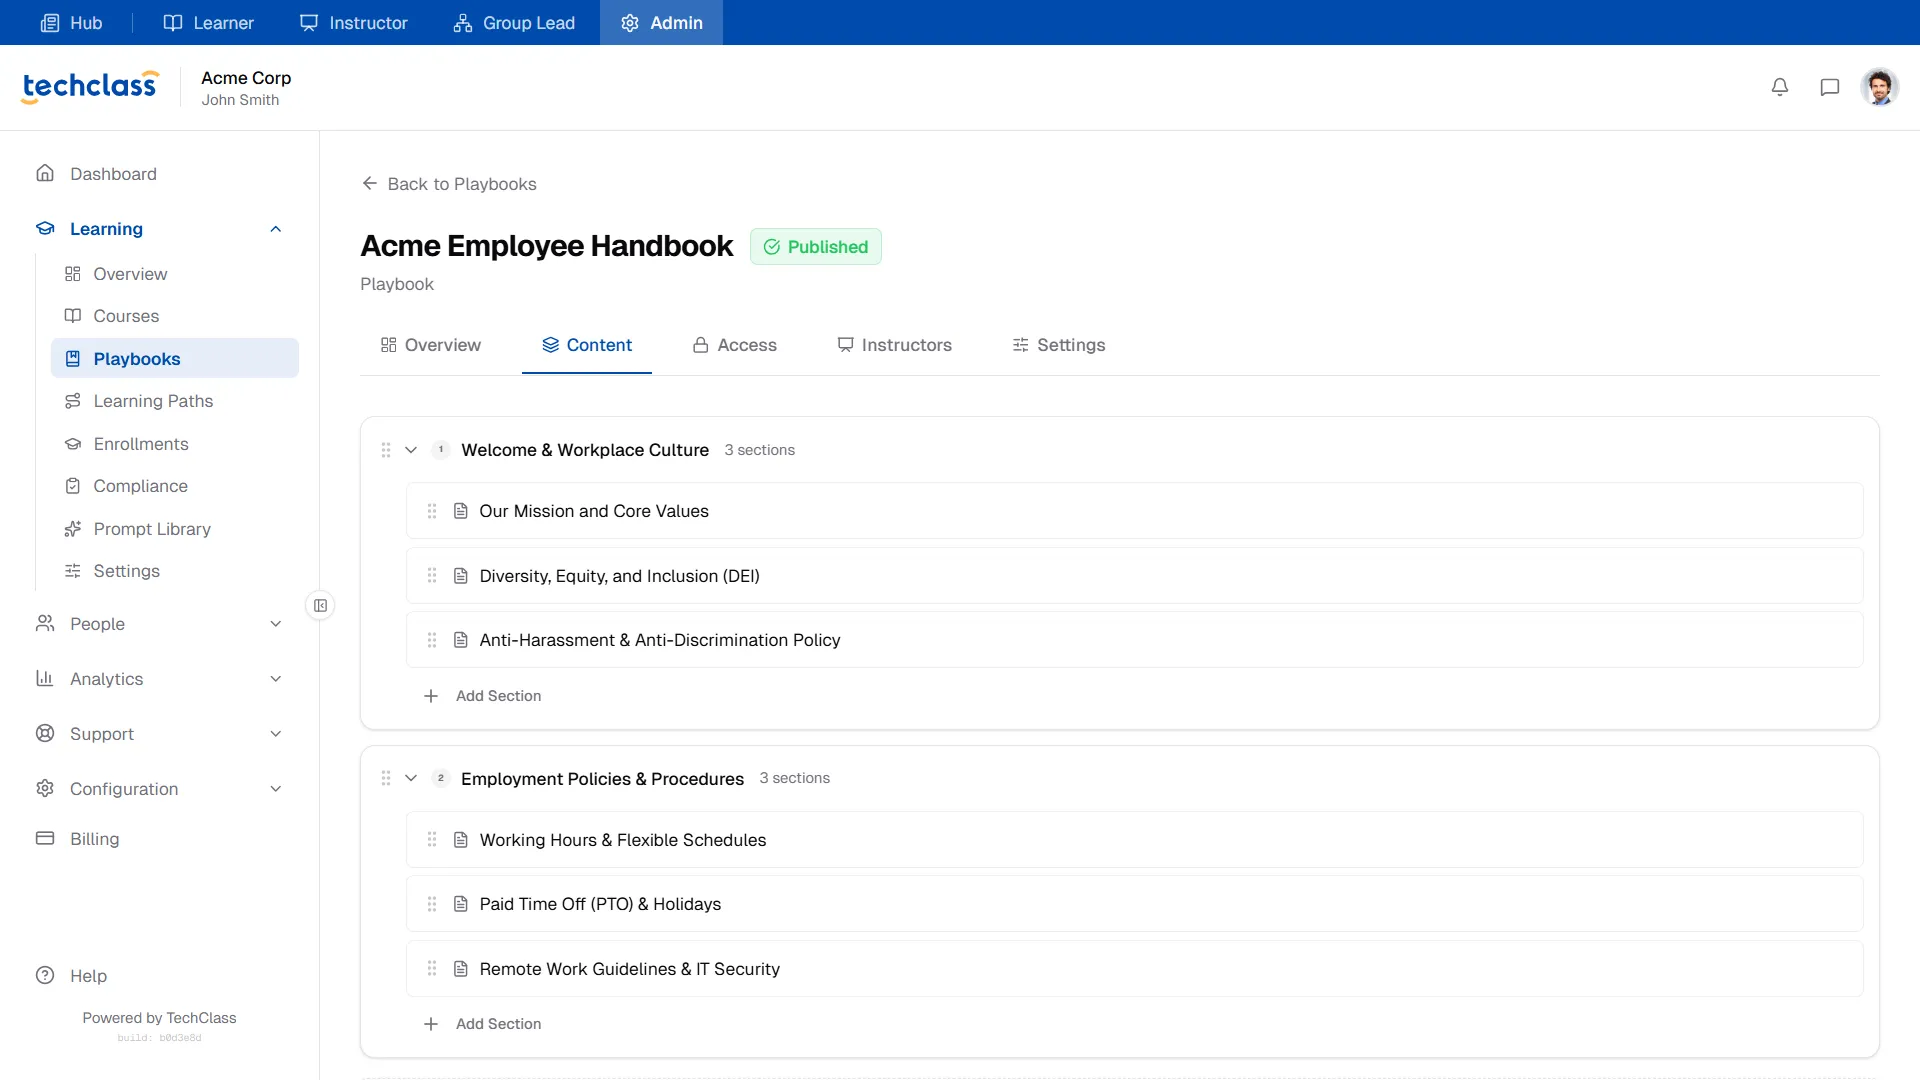1920x1080 pixels.
Task: Click the drag handle of Employment Policies & Procedures chapter
Action: tap(386, 778)
